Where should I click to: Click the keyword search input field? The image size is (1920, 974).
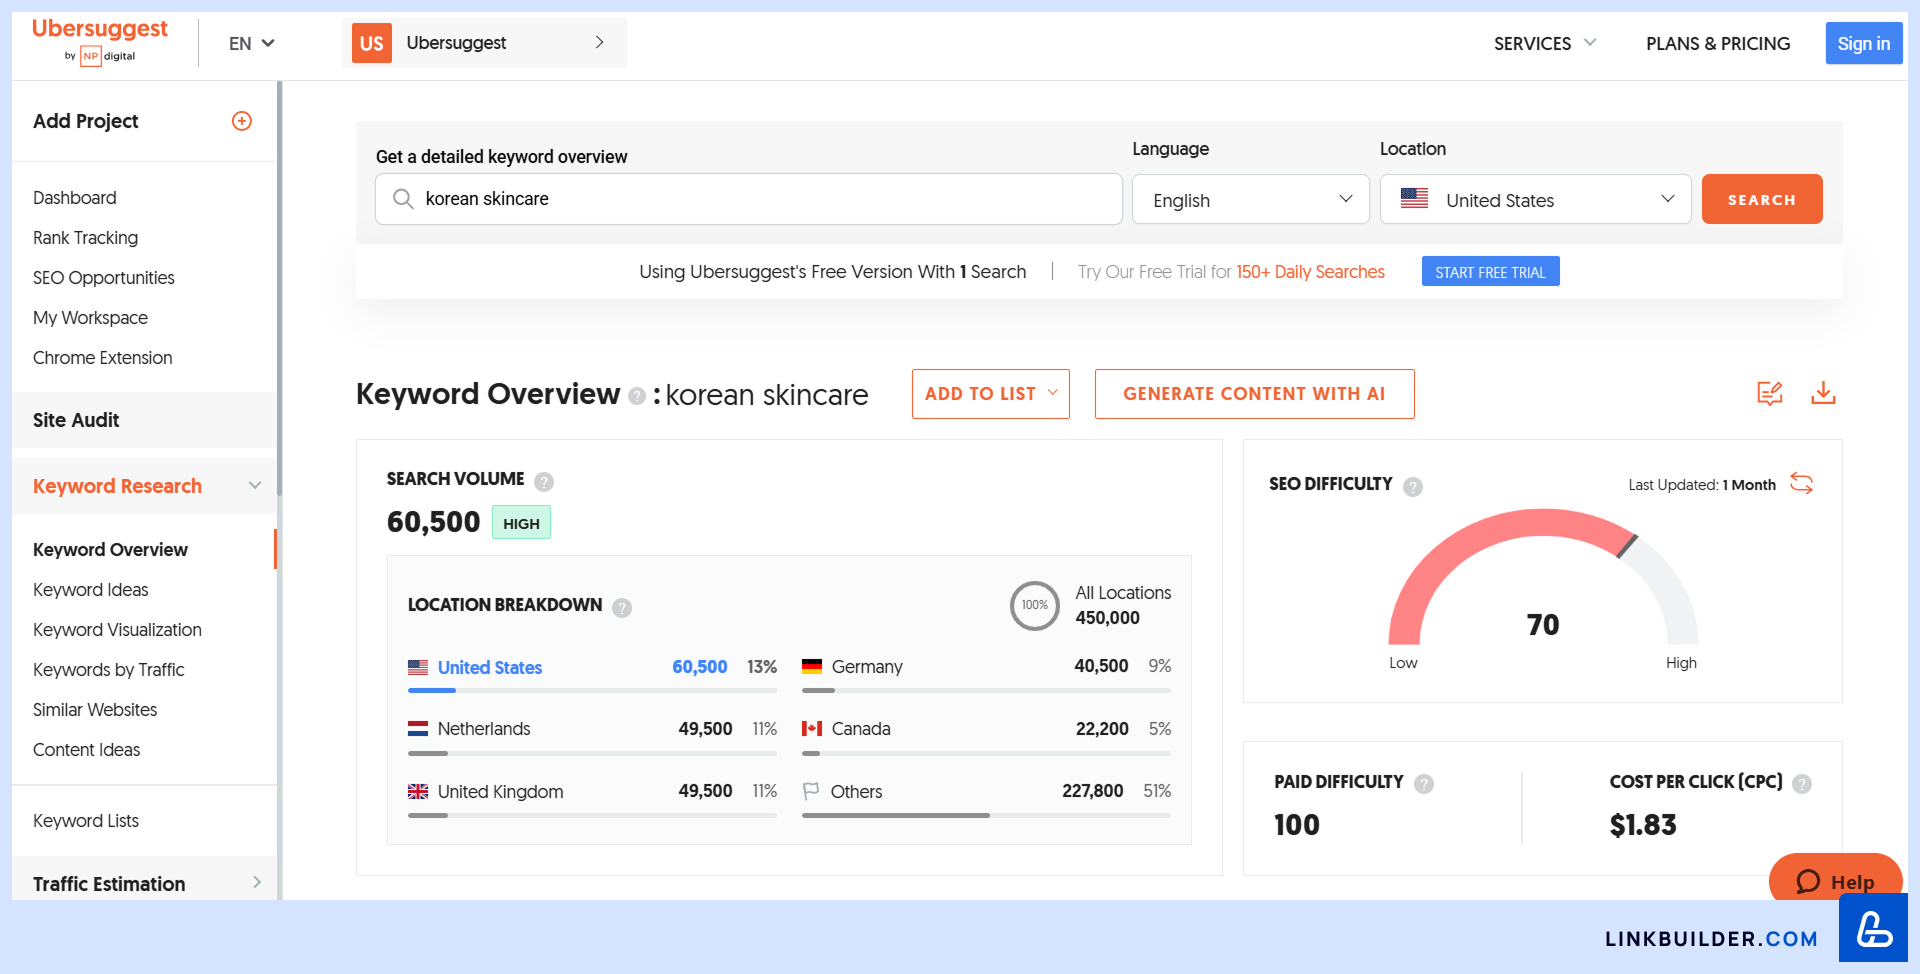[x=749, y=199]
